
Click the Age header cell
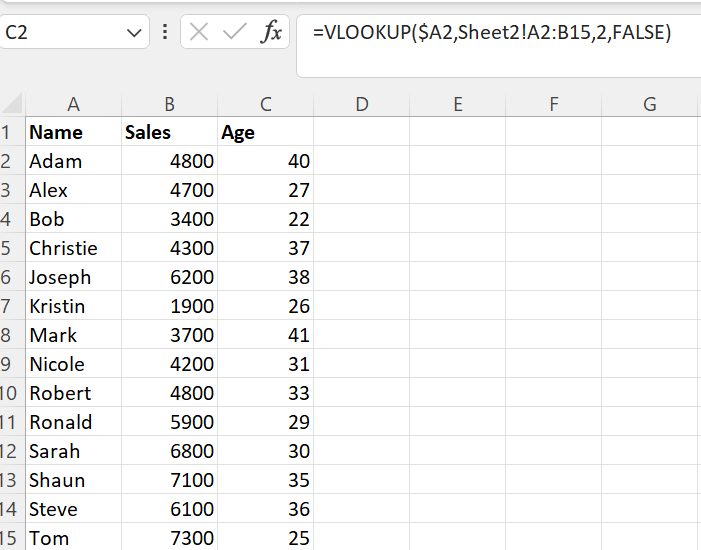click(x=266, y=131)
